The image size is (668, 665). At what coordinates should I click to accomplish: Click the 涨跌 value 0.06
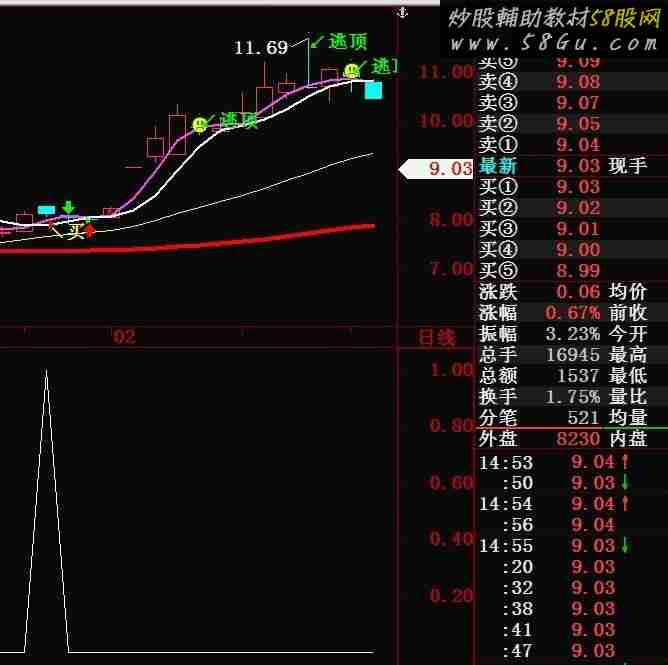coord(578,292)
